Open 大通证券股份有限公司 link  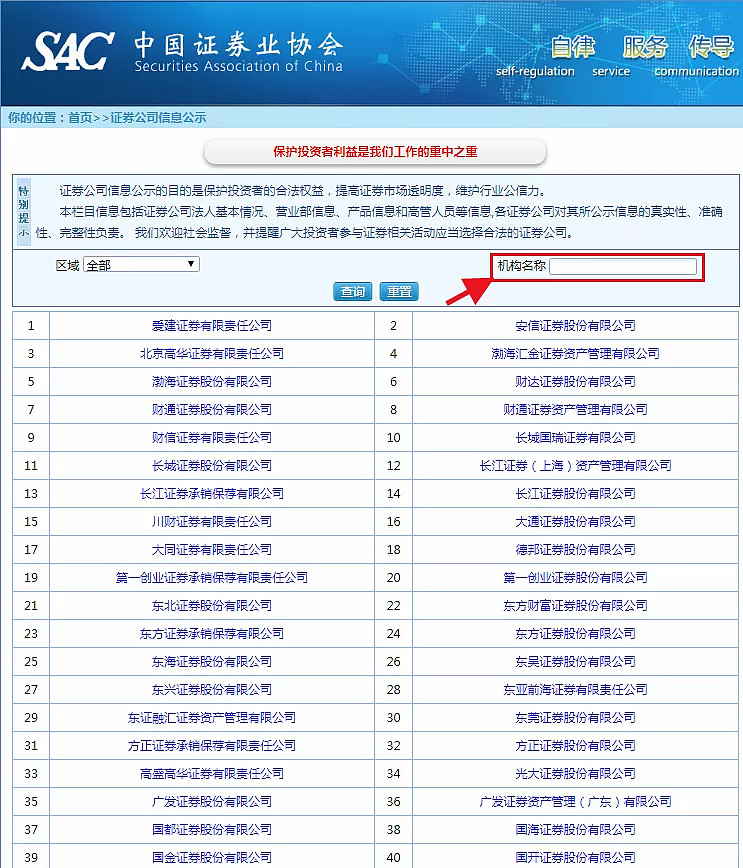pyautogui.click(x=575, y=521)
